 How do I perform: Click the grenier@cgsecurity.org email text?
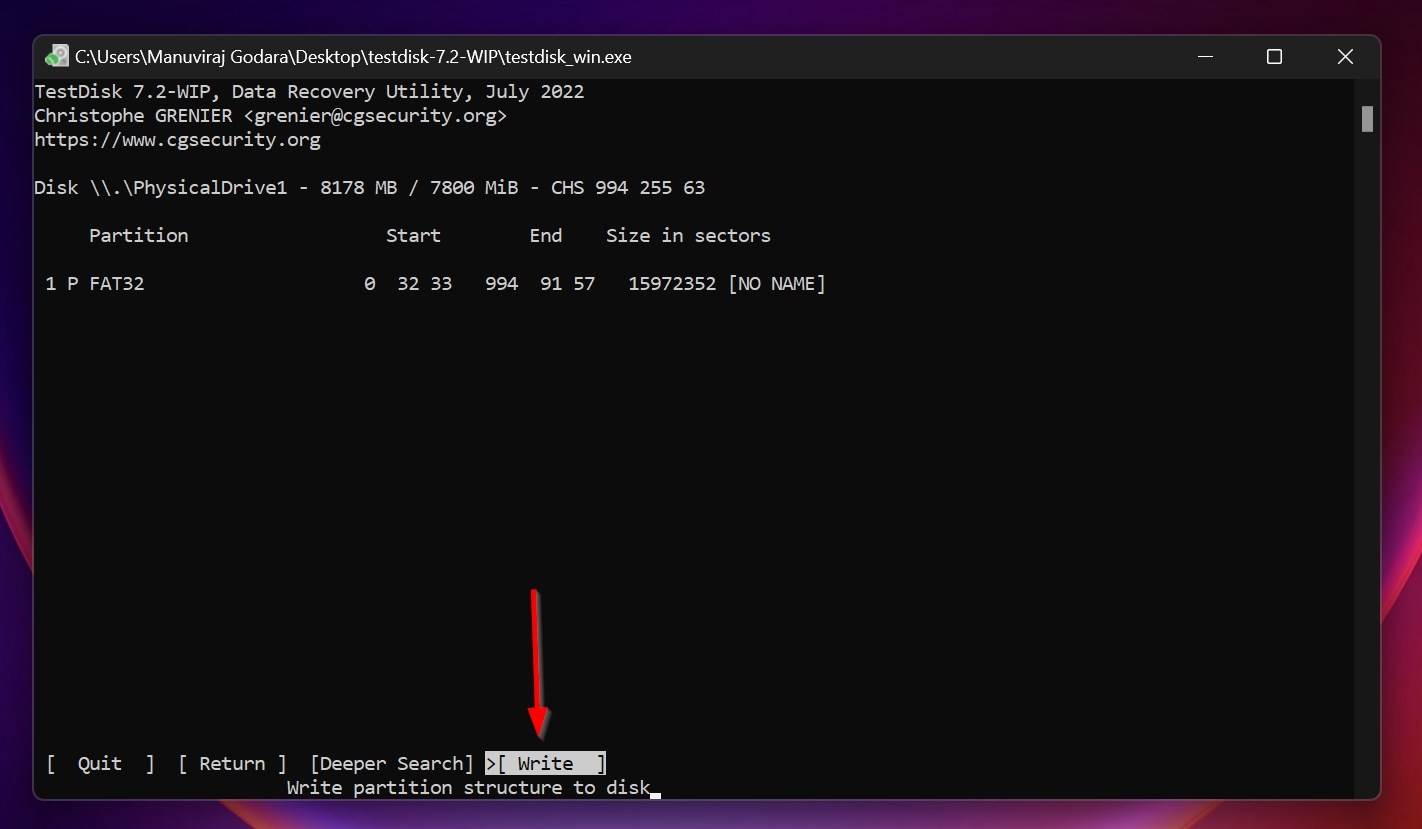tap(375, 116)
